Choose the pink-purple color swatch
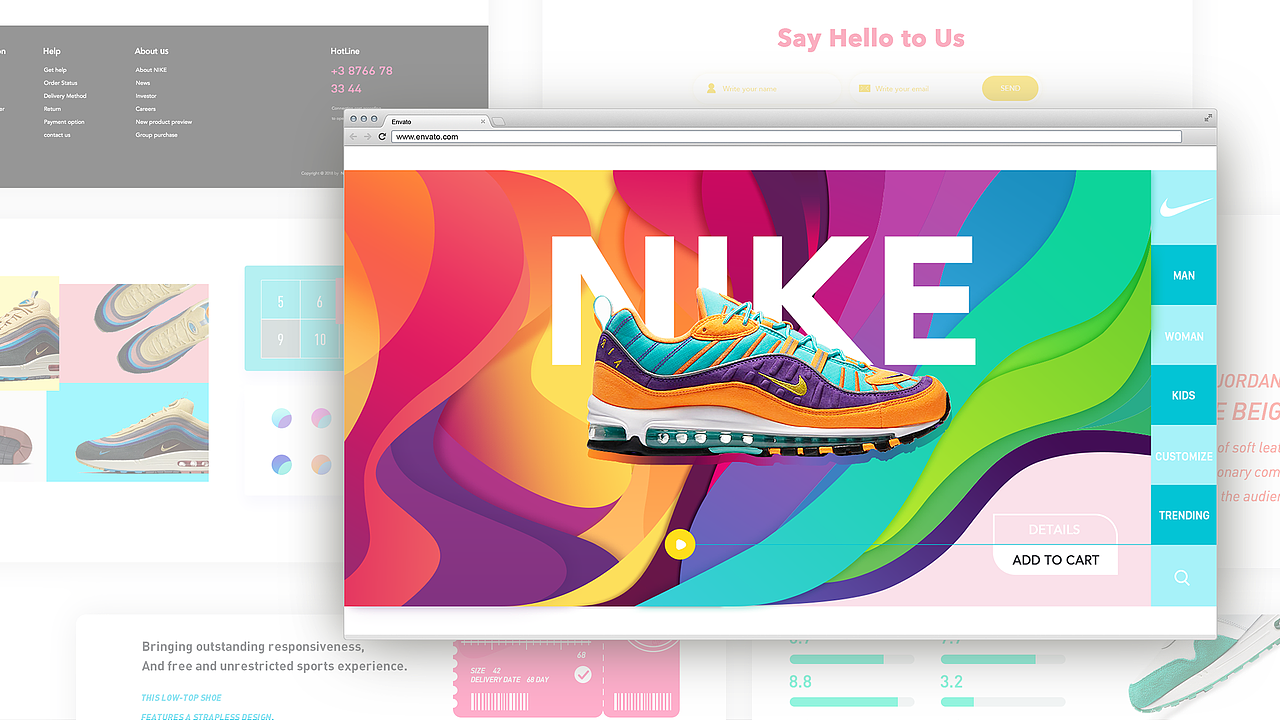The height and width of the screenshot is (720, 1280). (x=321, y=418)
